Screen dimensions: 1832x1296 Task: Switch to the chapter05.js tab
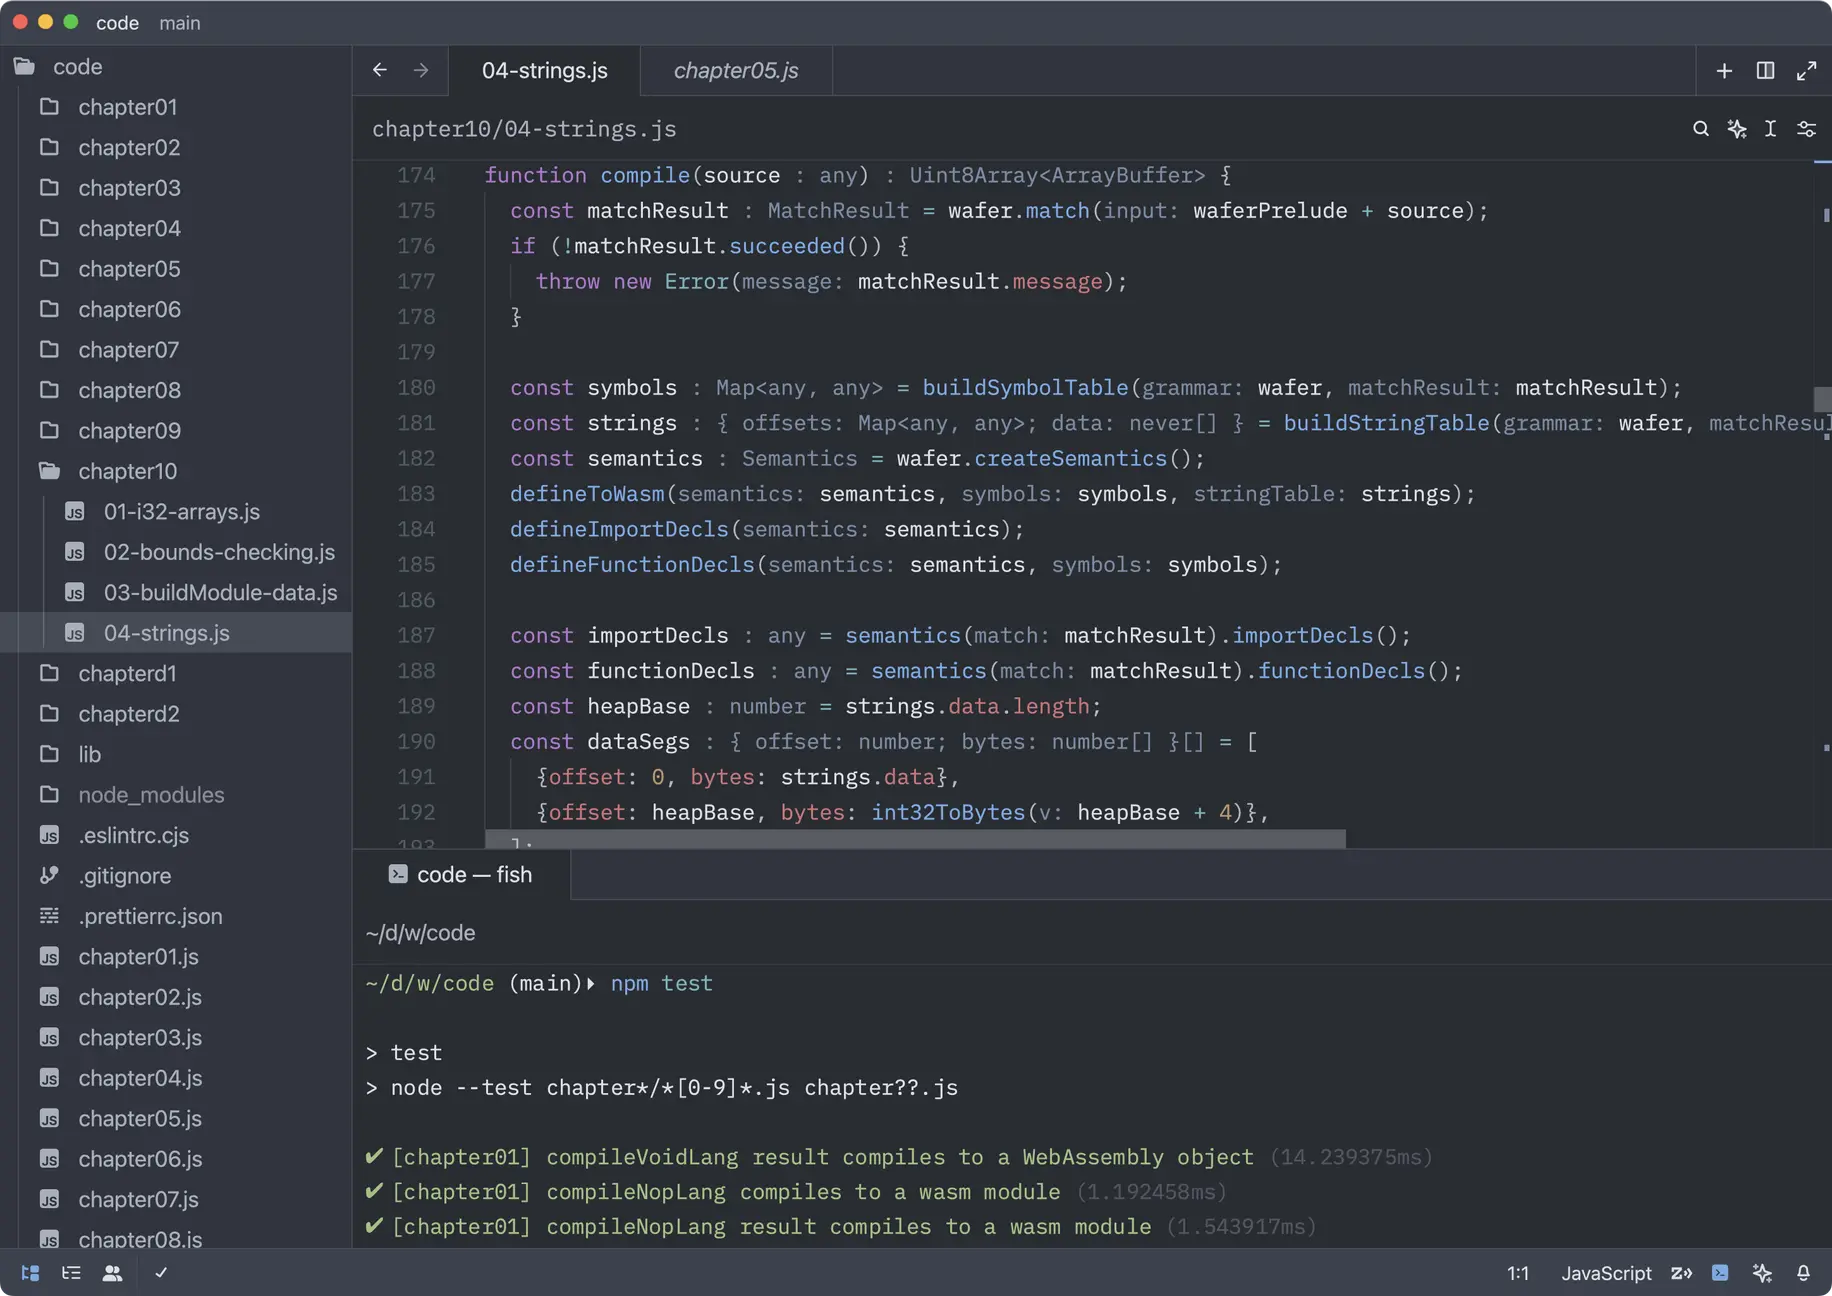pos(735,70)
